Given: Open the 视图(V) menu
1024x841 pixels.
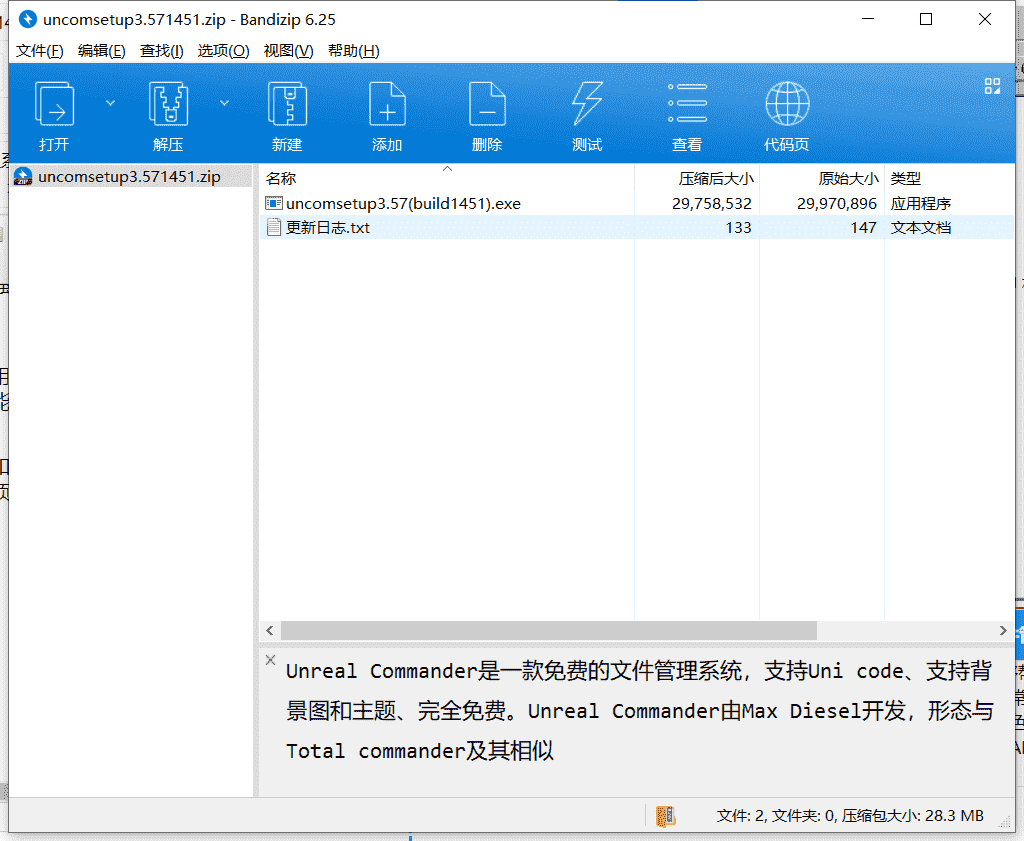Looking at the screenshot, I should pyautogui.click(x=288, y=51).
